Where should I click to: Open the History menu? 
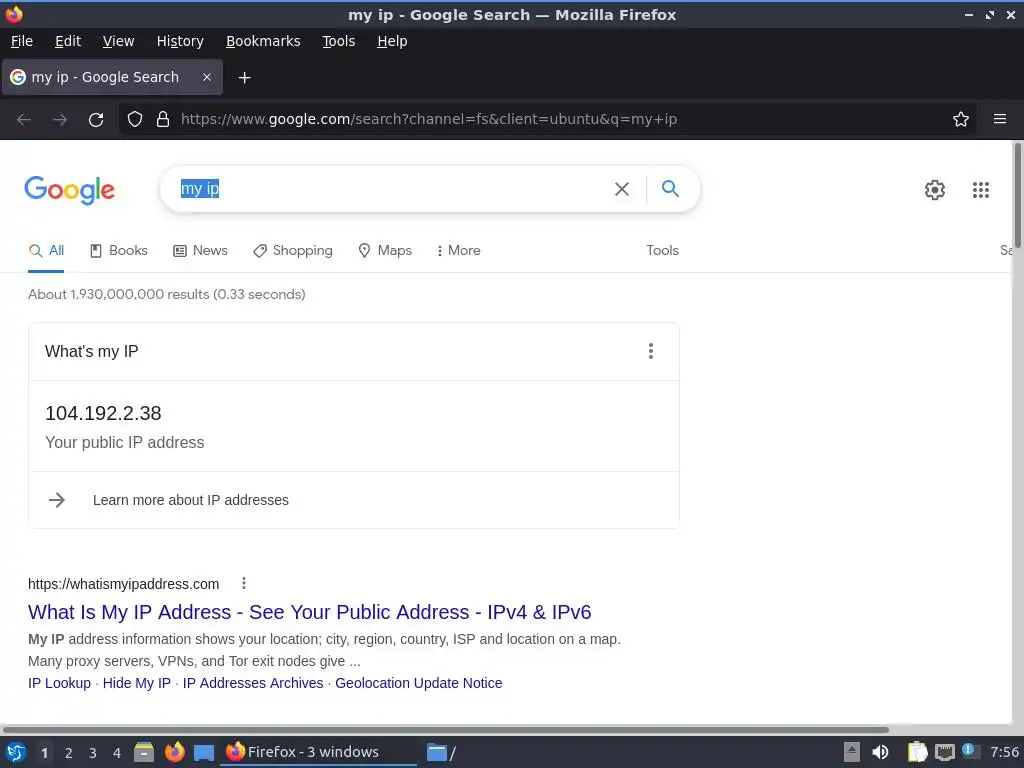pyautogui.click(x=180, y=41)
